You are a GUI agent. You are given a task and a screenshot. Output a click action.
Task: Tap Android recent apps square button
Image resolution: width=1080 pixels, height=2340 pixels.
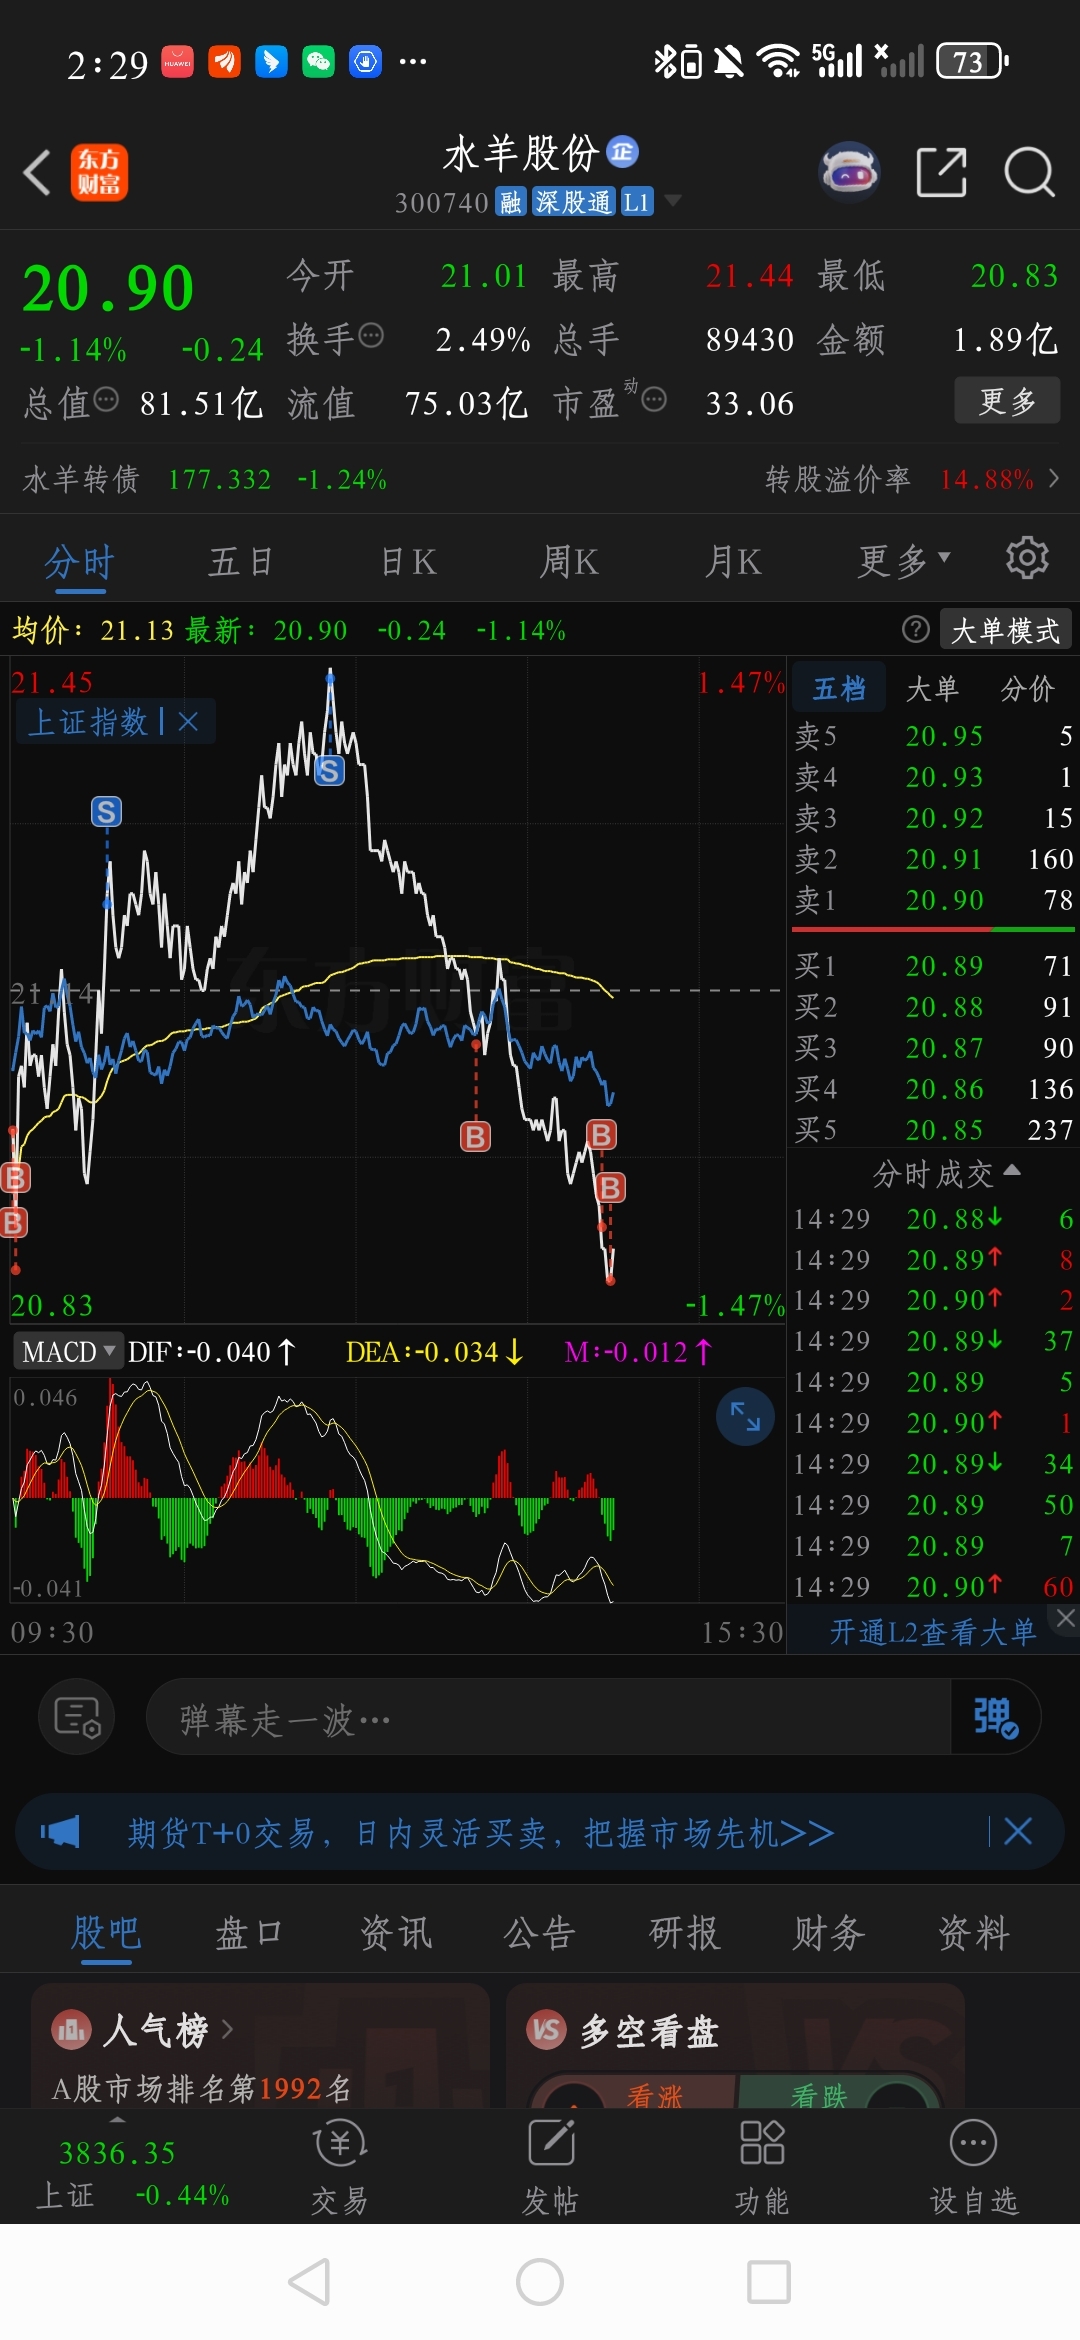click(x=769, y=2282)
